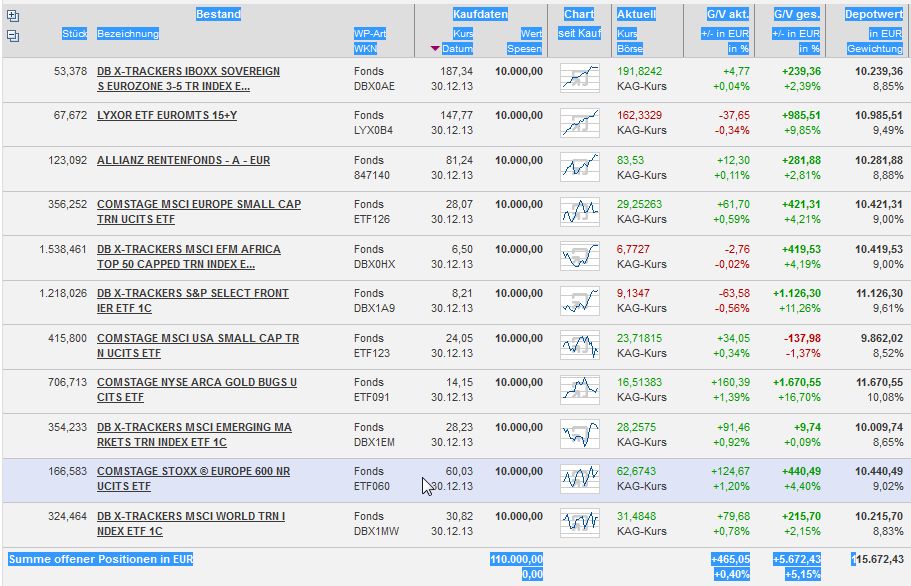Open chart thumbnail for Lyxor ETF EuroMTS 15+Y
911x586 pixels.
580,123
